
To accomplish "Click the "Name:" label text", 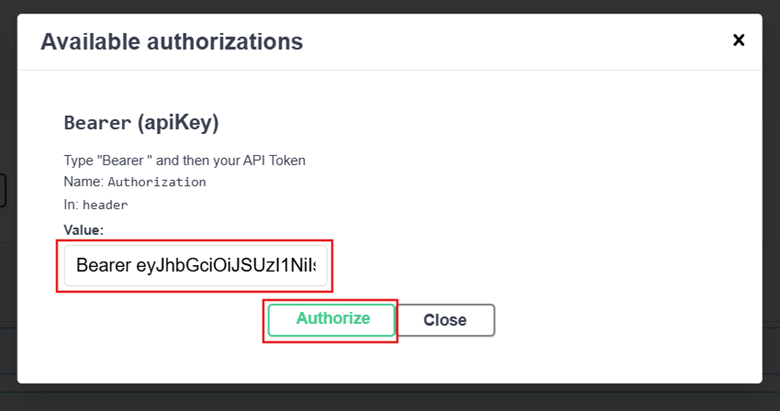I will (83, 182).
